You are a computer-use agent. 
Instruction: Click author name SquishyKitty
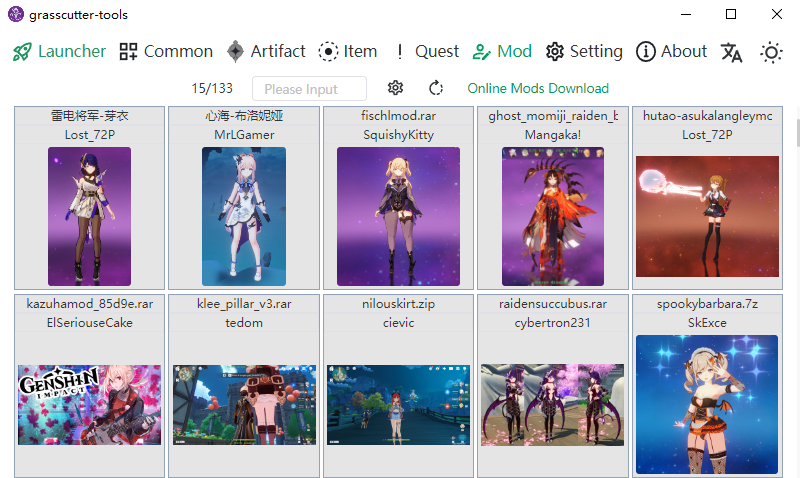[x=398, y=135]
